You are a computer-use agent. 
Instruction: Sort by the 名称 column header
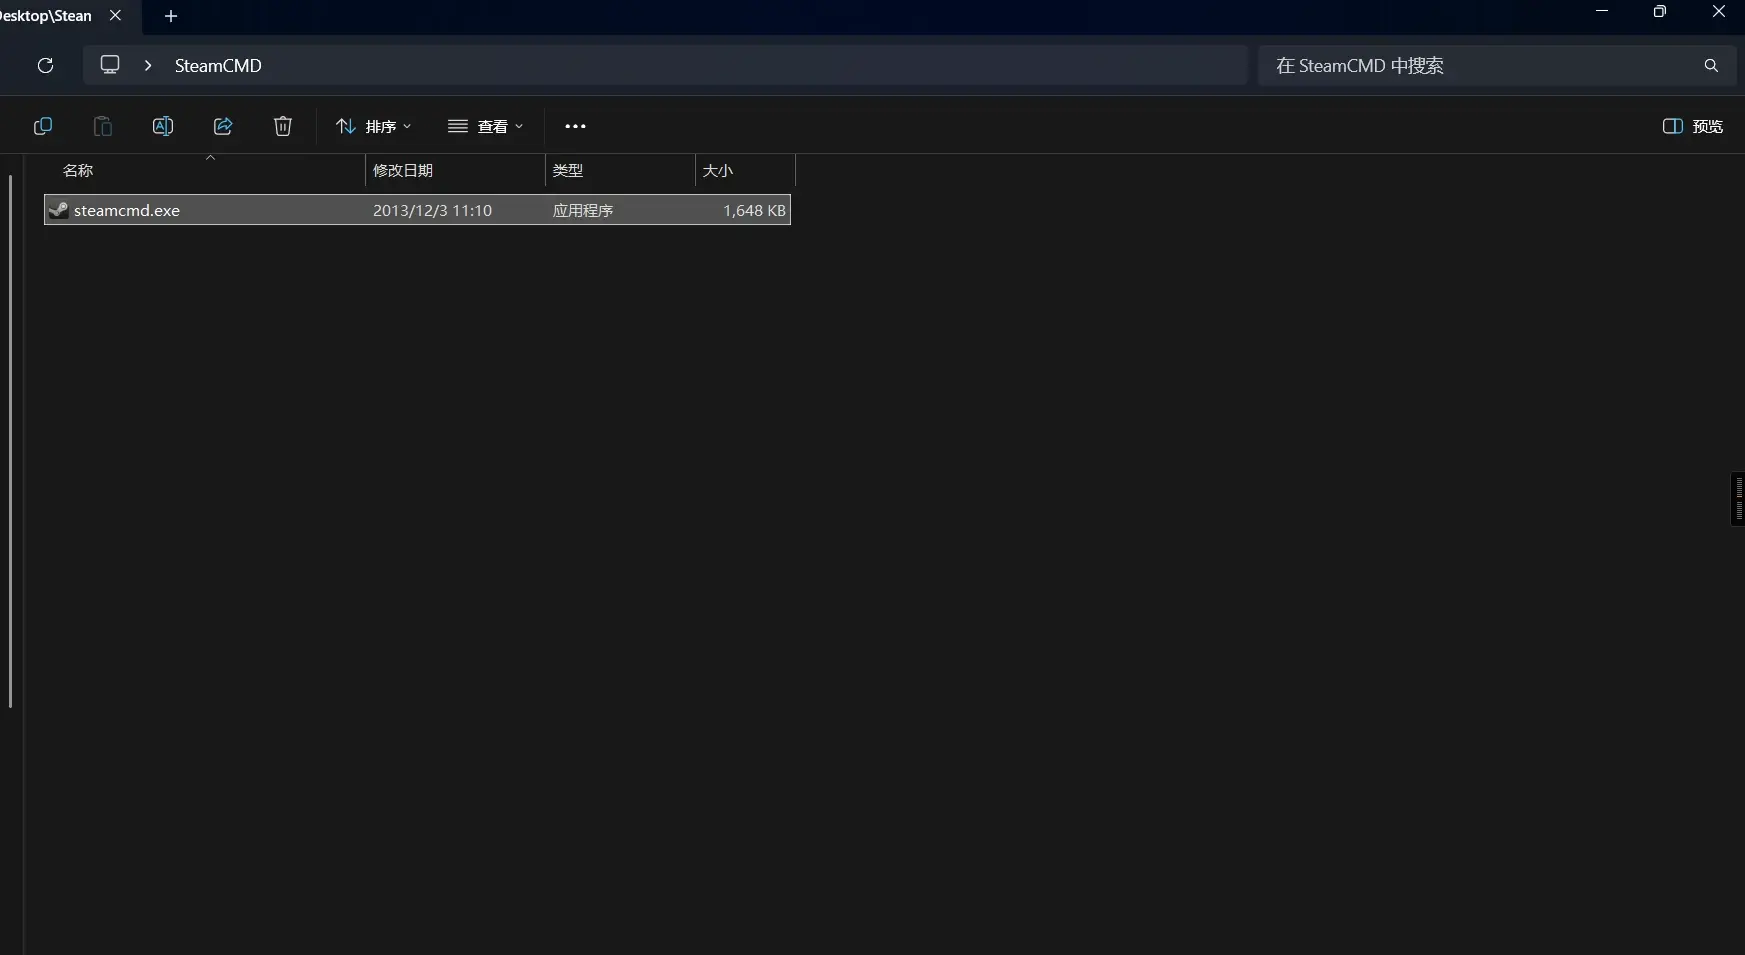204,171
